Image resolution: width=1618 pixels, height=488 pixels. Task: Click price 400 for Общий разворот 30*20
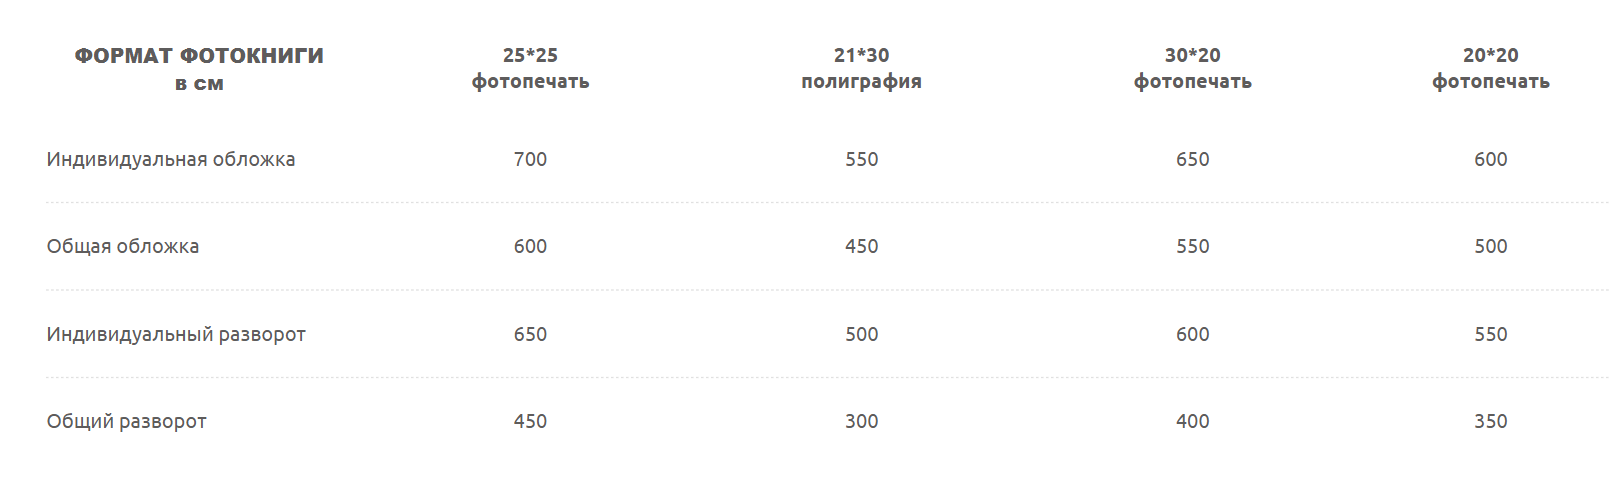(1192, 421)
